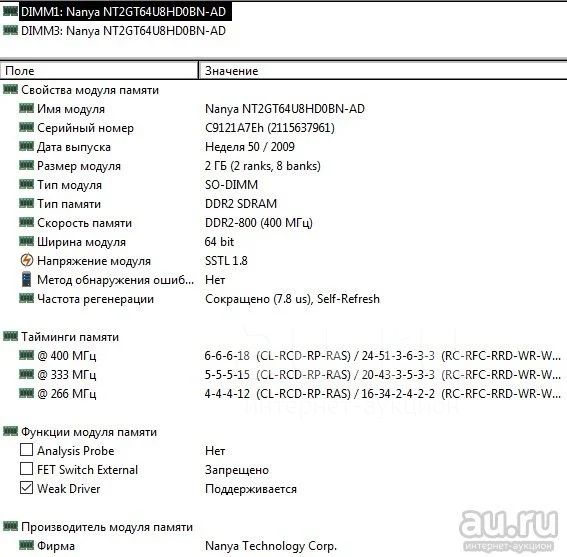The height and width of the screenshot is (557, 567).
Task: Click the Значение column header
Action: (383, 71)
